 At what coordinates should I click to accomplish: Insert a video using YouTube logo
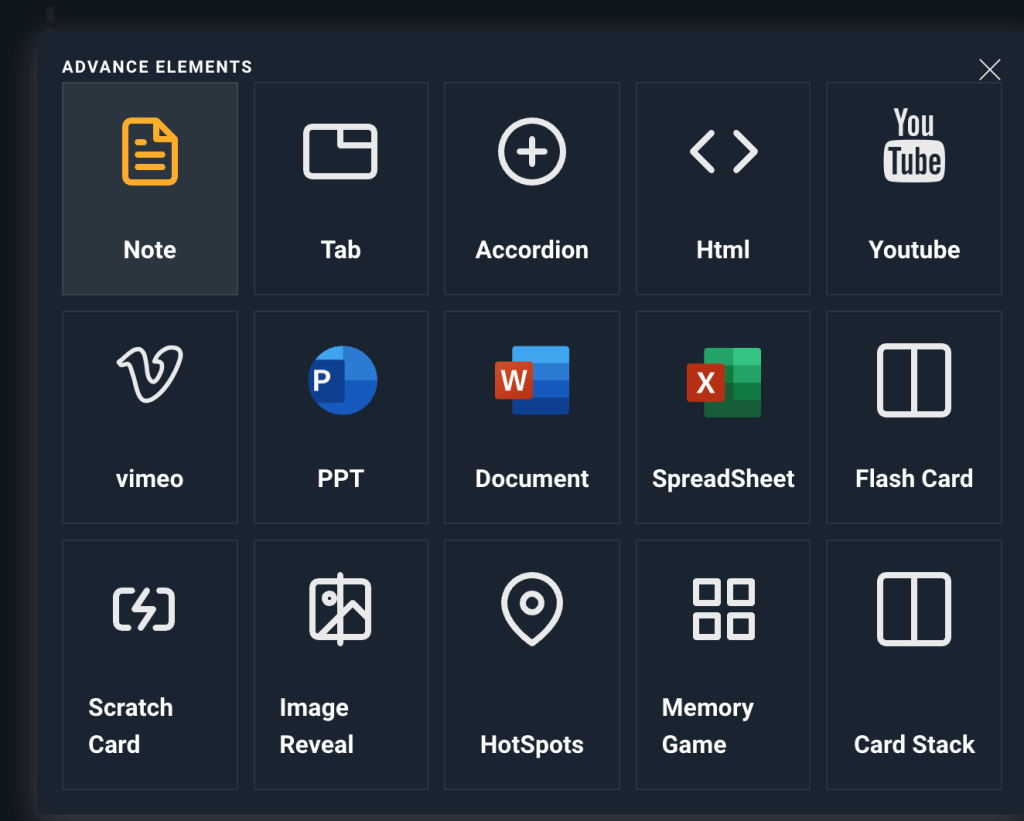(914, 147)
